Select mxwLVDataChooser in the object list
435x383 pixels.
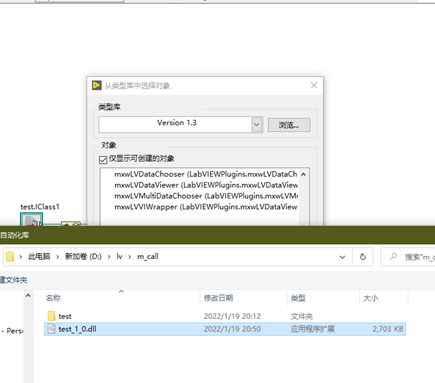pos(205,174)
